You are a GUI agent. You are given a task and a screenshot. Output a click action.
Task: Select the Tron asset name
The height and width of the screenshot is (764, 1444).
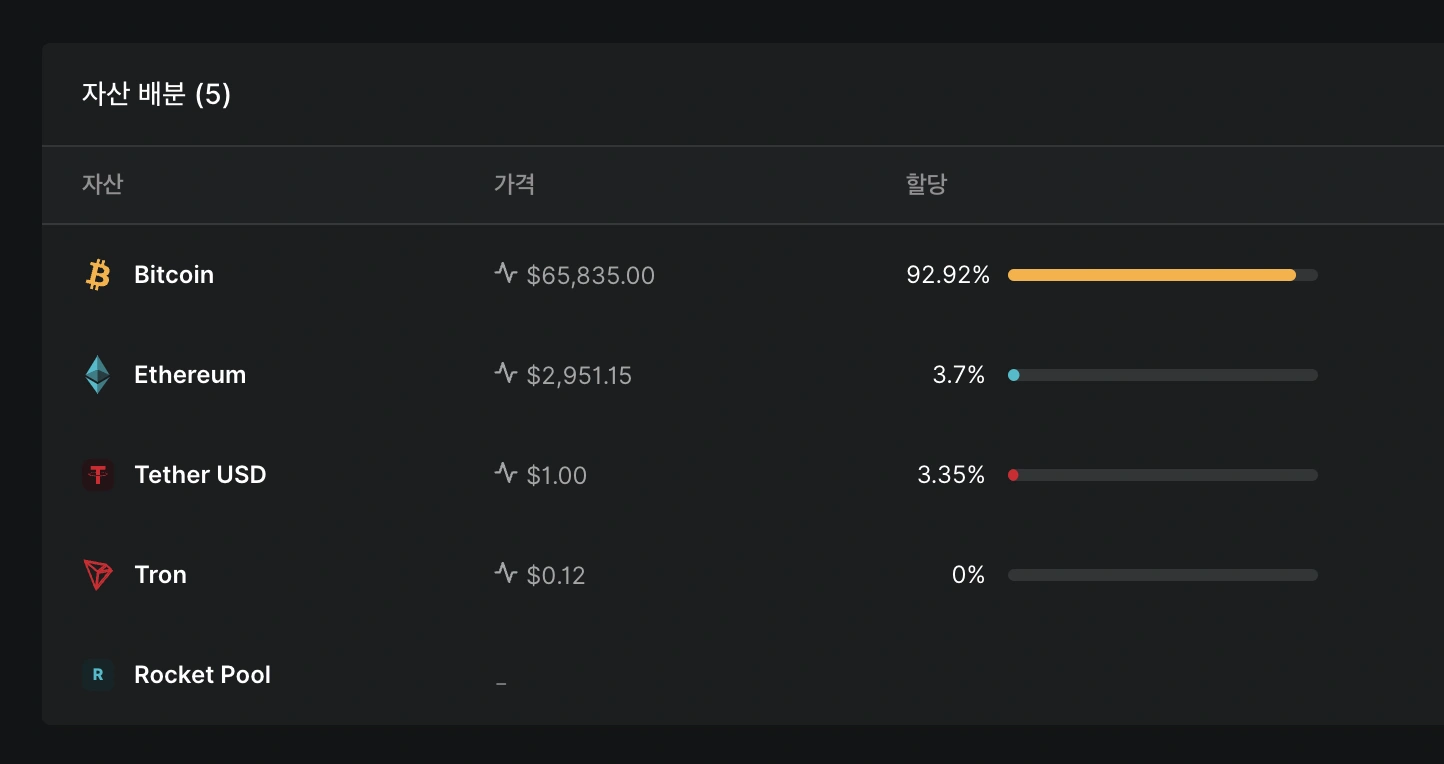click(160, 575)
